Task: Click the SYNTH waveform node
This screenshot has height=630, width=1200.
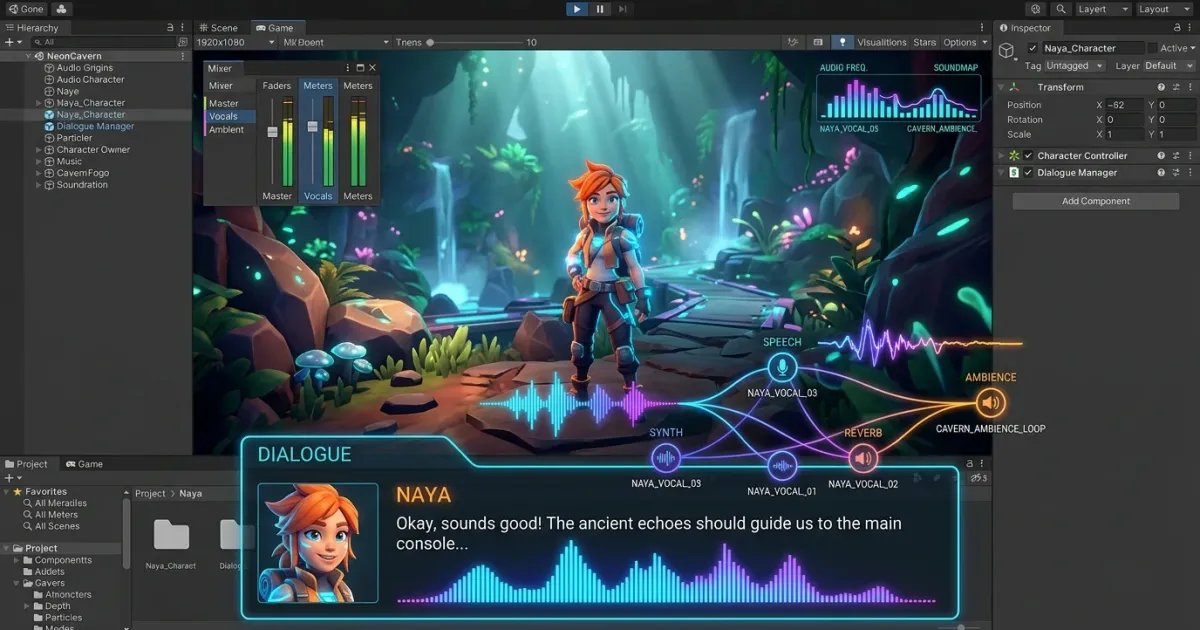Action: click(666, 458)
